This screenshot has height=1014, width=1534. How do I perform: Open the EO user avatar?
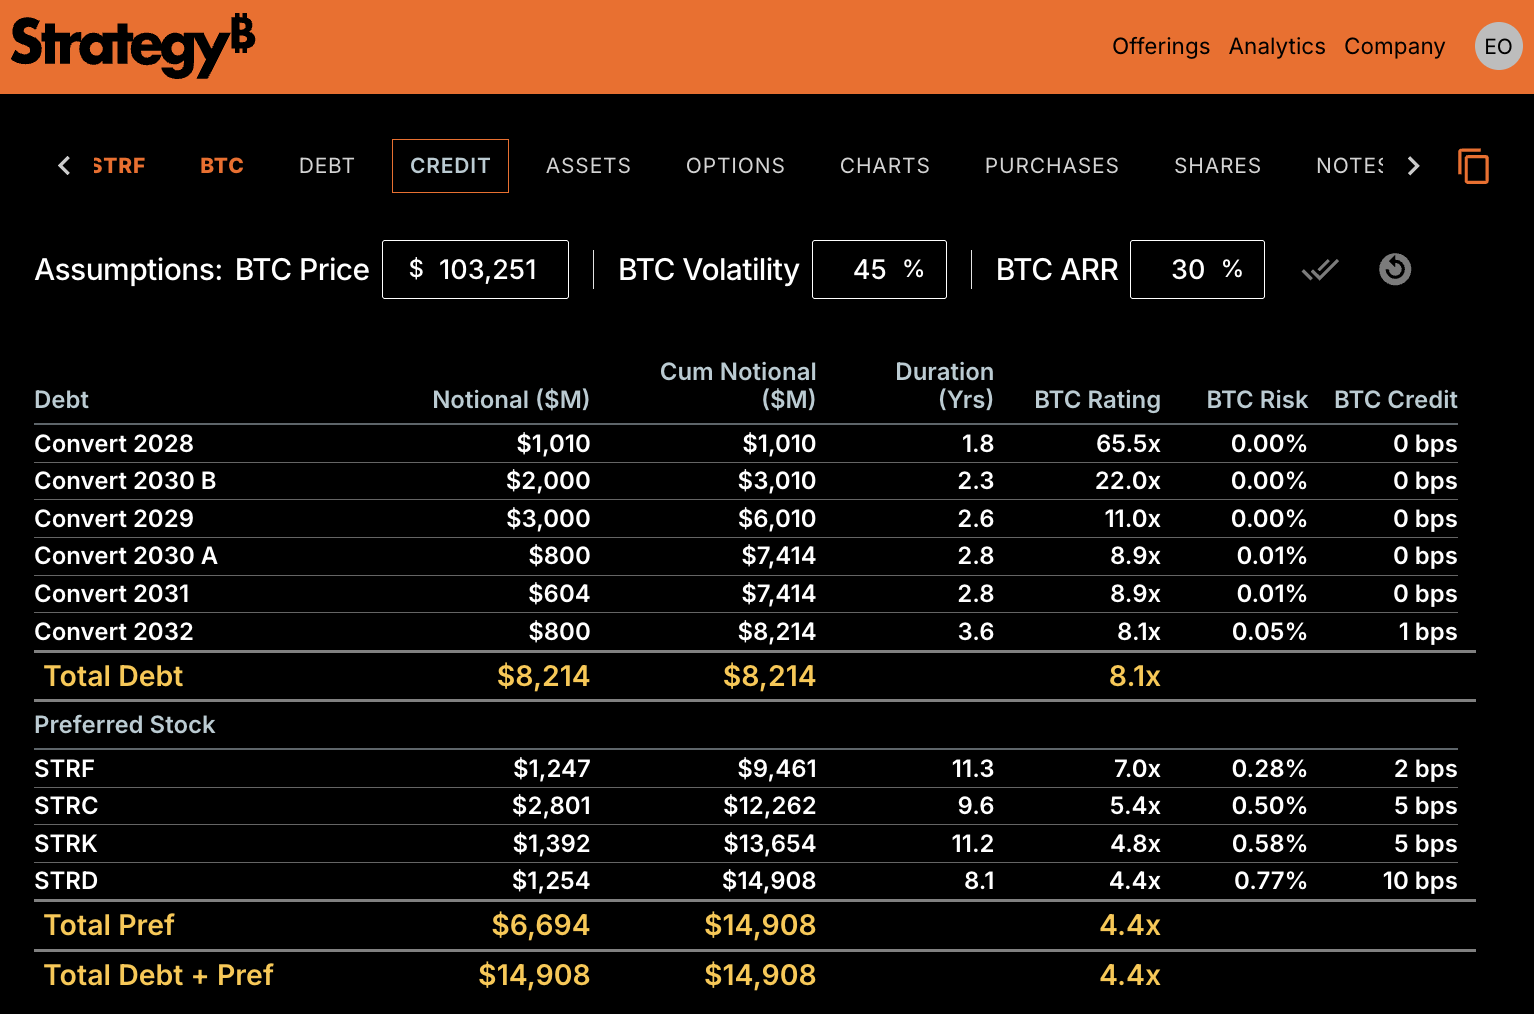coord(1498,46)
